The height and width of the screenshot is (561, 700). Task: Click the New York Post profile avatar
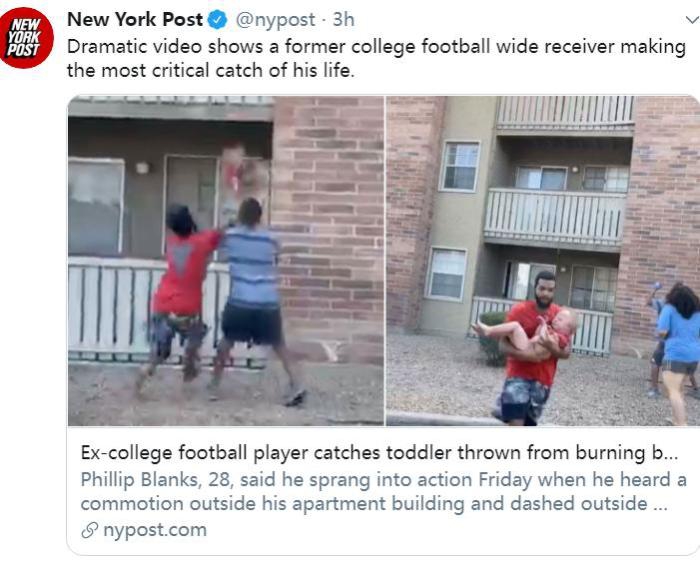coord(26,37)
